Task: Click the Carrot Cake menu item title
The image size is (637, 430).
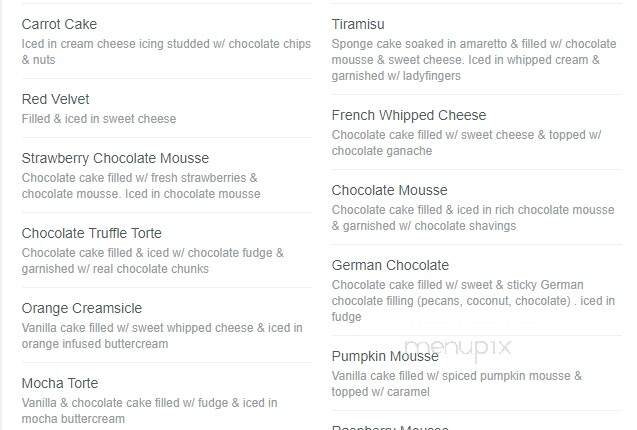Action: point(59,24)
